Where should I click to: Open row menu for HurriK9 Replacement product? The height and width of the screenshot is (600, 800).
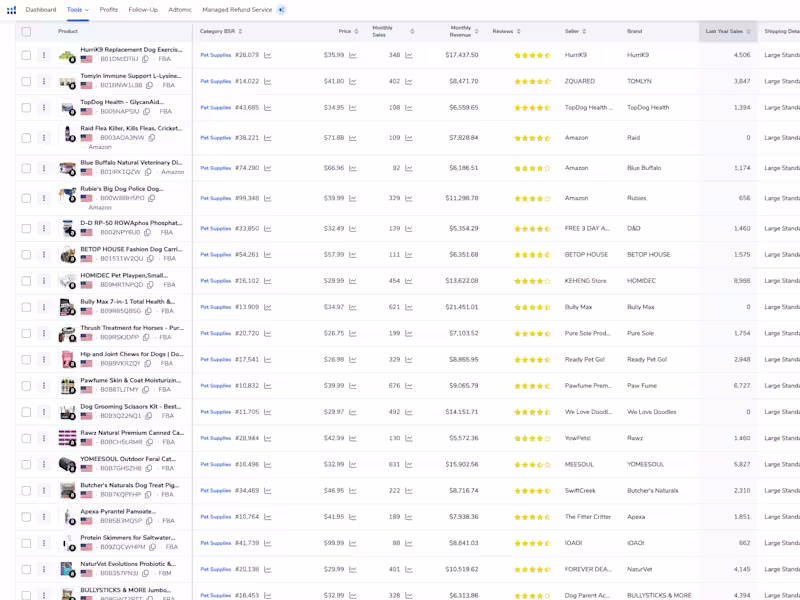(44, 55)
